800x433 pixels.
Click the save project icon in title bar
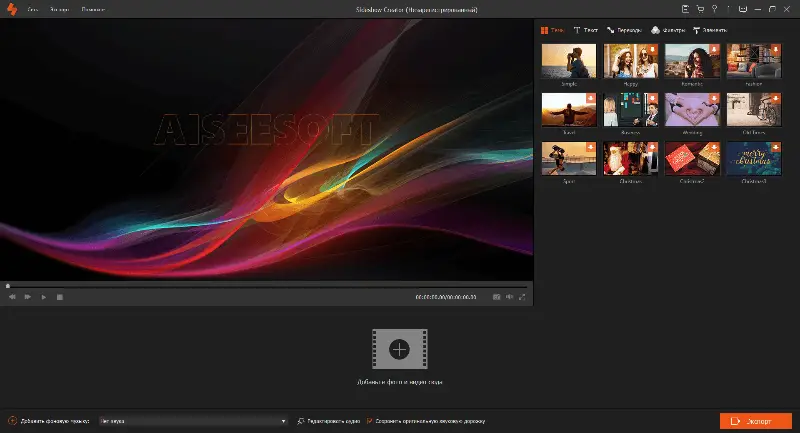click(685, 9)
